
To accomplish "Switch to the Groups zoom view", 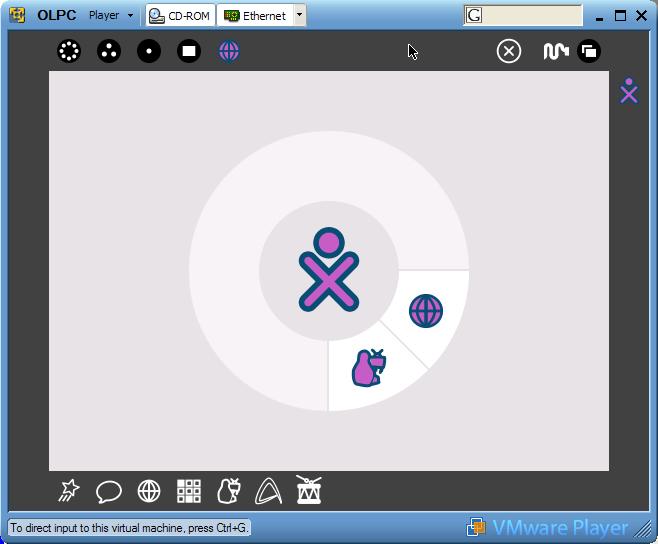I will point(109,51).
